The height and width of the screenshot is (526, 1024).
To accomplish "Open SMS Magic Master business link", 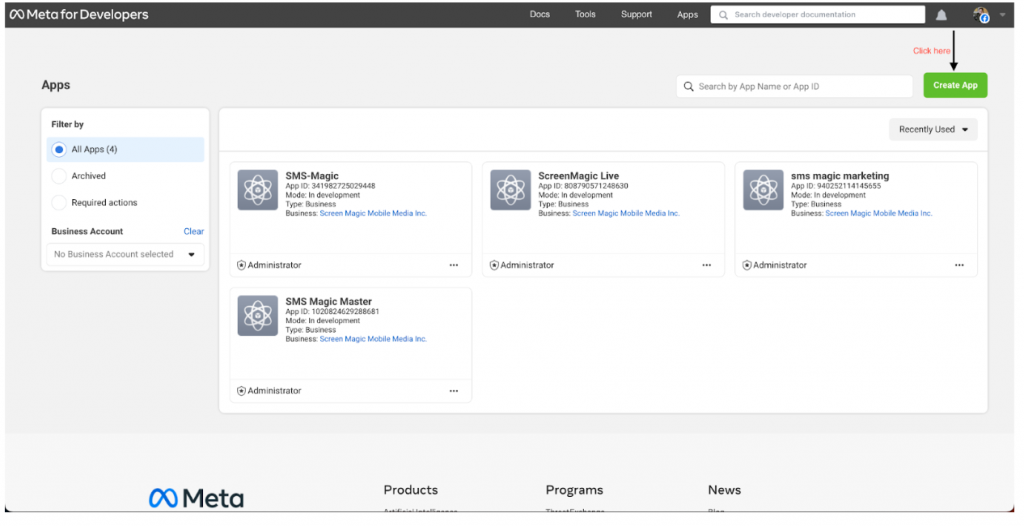I will point(373,338).
